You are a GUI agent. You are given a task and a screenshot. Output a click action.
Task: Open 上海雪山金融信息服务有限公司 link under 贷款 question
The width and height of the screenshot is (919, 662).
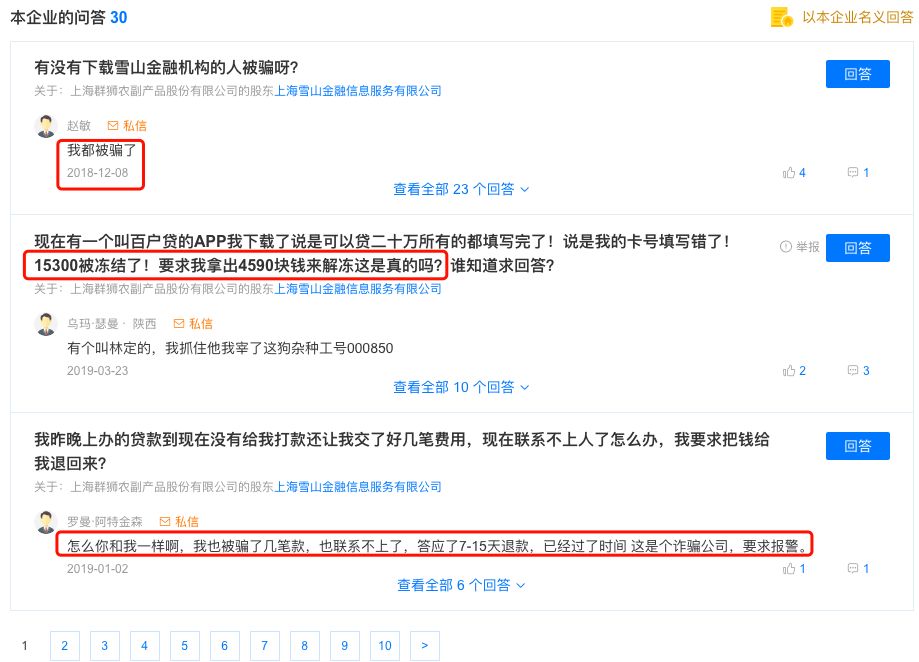pos(358,487)
